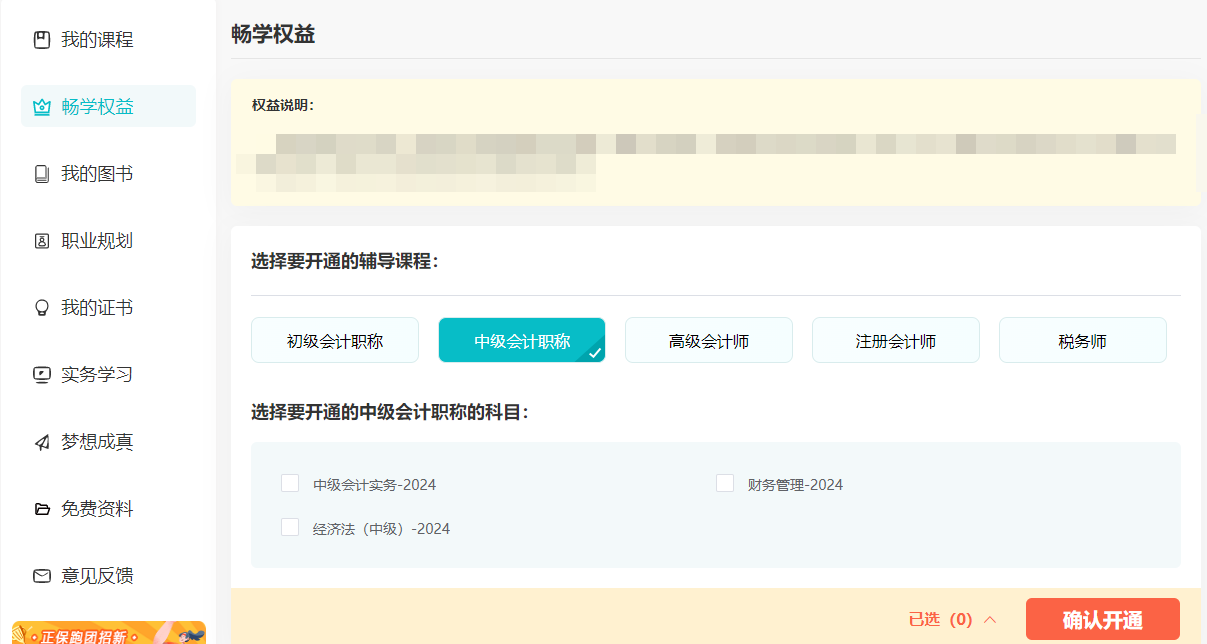Open the 税务师 course option
The width and height of the screenshot is (1207, 644).
pyautogui.click(x=1082, y=340)
